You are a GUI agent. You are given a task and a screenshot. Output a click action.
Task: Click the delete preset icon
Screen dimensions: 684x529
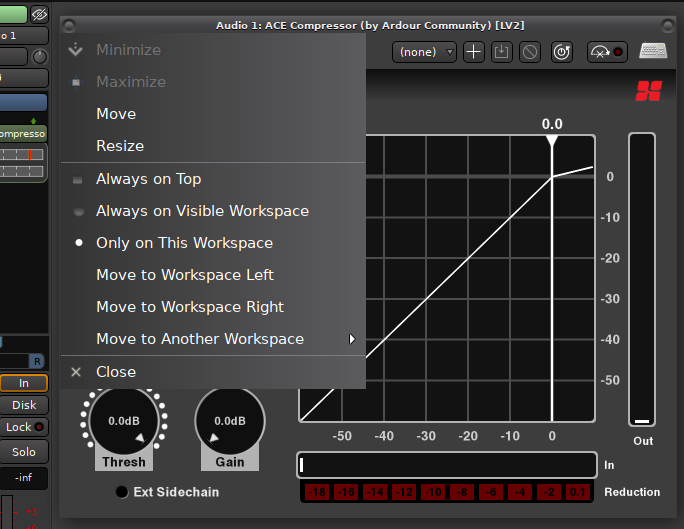point(530,52)
